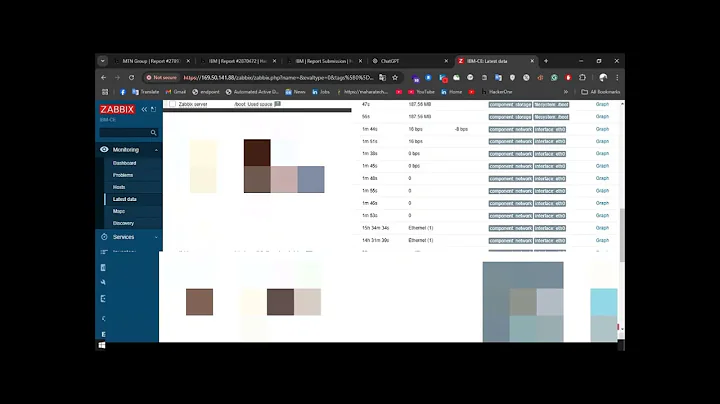
Task: Open the Windows Start button
Action: pos(102,345)
